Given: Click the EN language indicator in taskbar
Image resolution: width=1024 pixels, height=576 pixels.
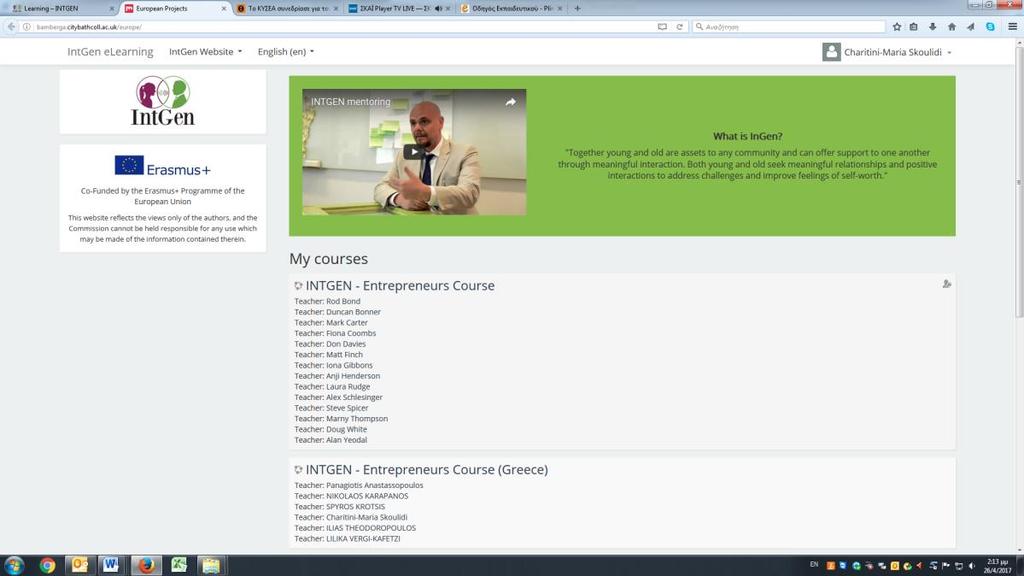Looking at the screenshot, I should (x=814, y=564).
